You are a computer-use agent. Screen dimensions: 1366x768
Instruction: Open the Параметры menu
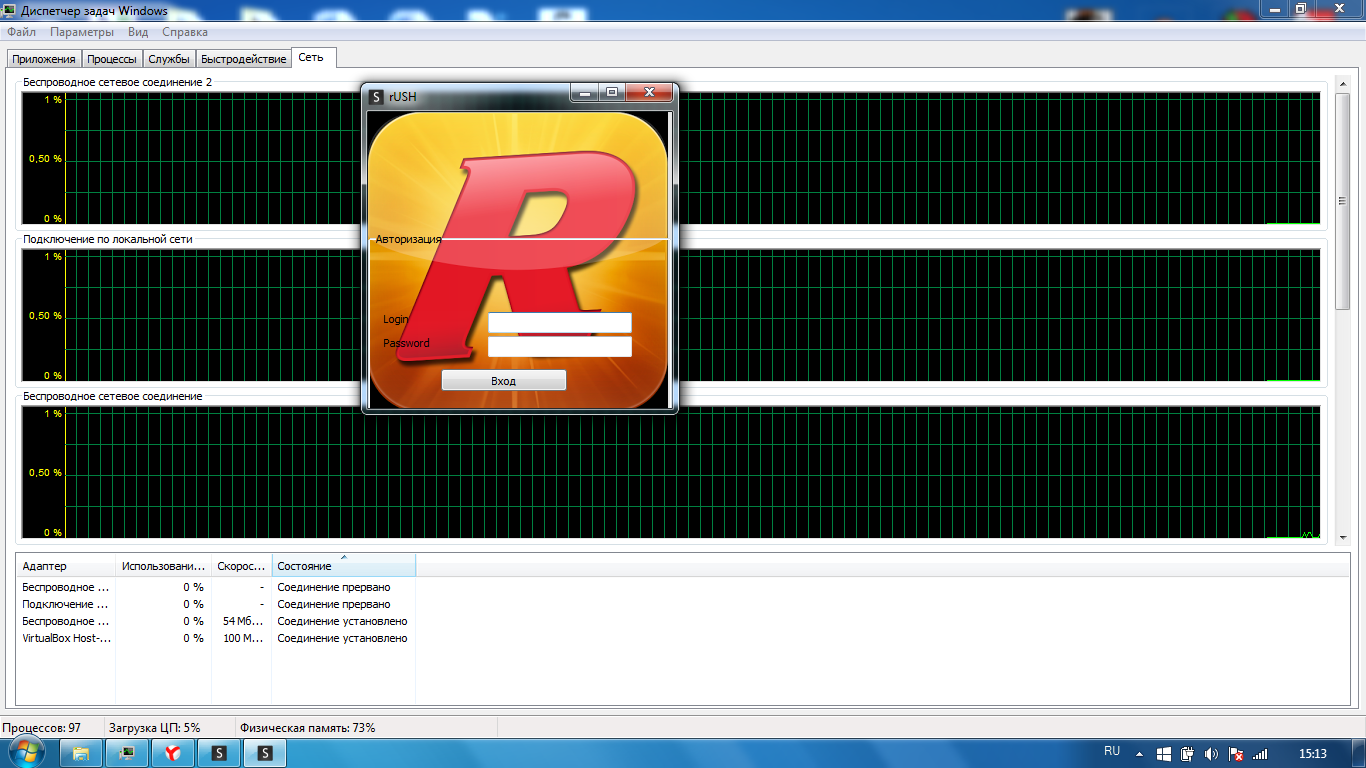(82, 32)
